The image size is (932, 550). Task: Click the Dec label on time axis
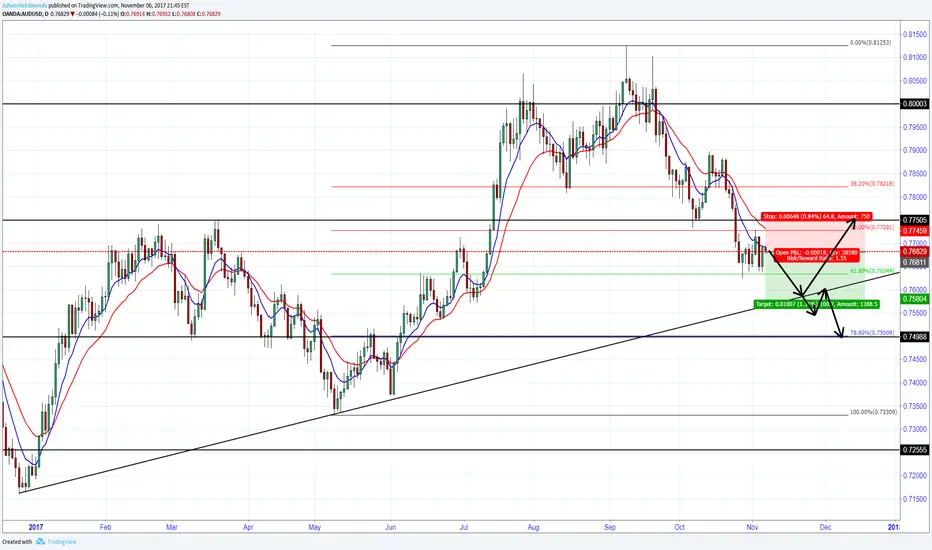click(825, 527)
